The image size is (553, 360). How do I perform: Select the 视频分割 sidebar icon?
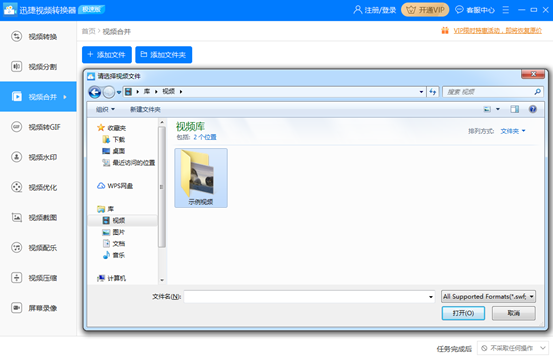(16, 66)
